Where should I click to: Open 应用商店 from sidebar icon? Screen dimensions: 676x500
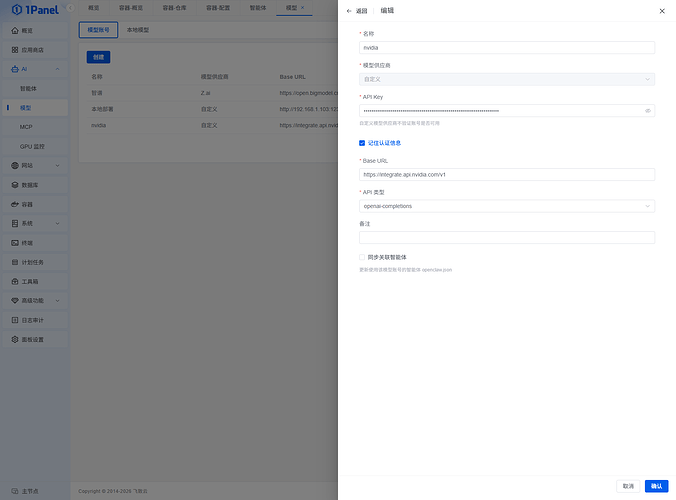15,49
